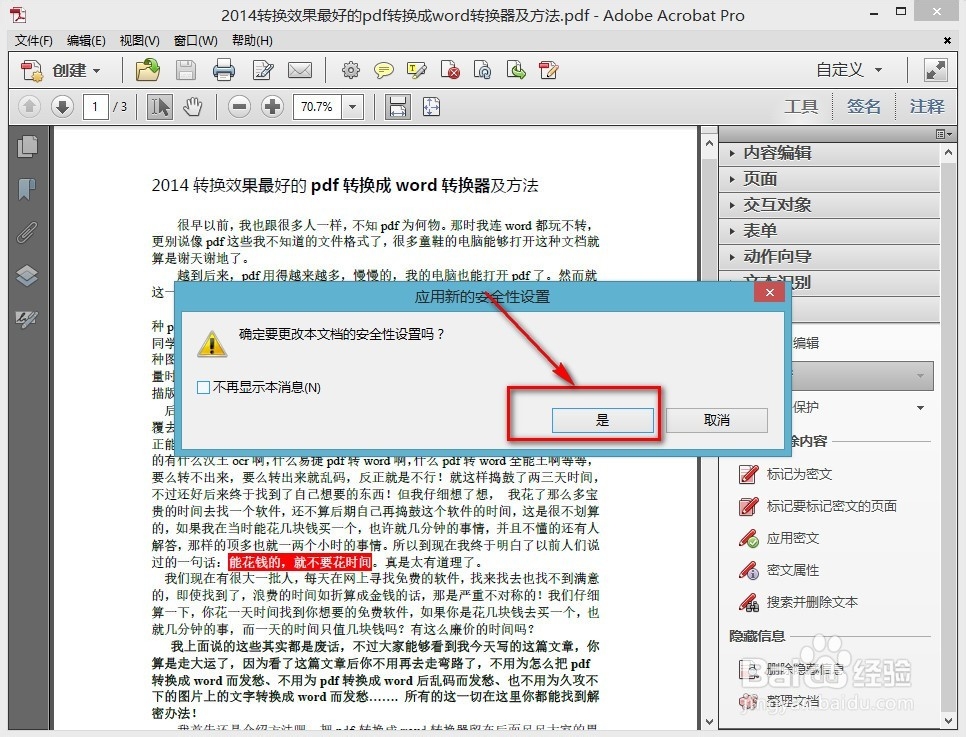Click the Create PDF icon
This screenshot has height=737, width=966.
coord(31,70)
